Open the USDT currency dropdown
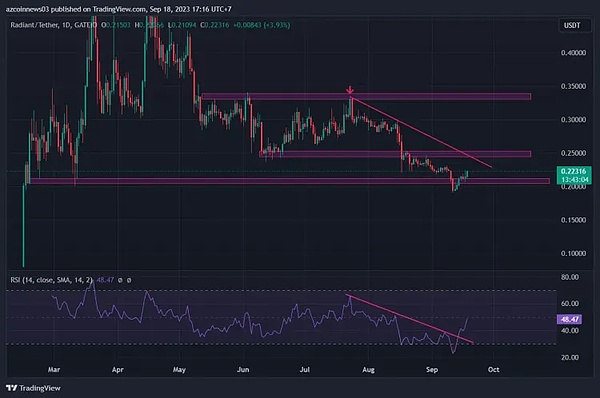The width and height of the screenshot is (600, 398). (572, 26)
